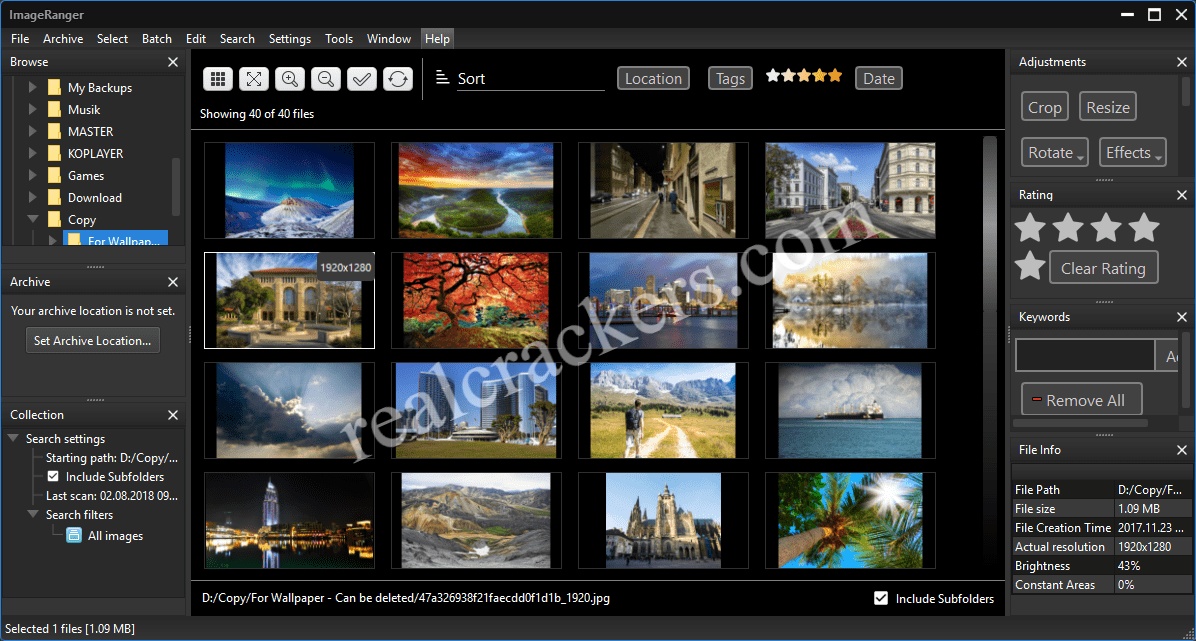The height and width of the screenshot is (641, 1196).
Task: Click the Keywords panel horizontal scrollbar
Action: (x=1080, y=422)
